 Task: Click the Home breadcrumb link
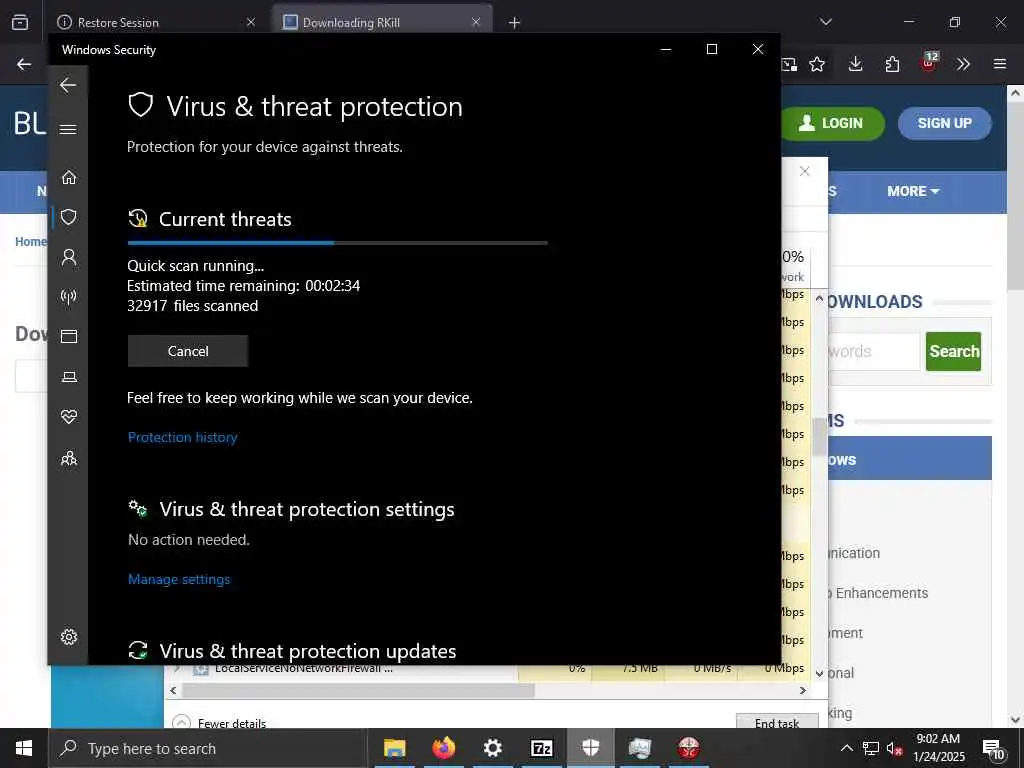pos(31,242)
